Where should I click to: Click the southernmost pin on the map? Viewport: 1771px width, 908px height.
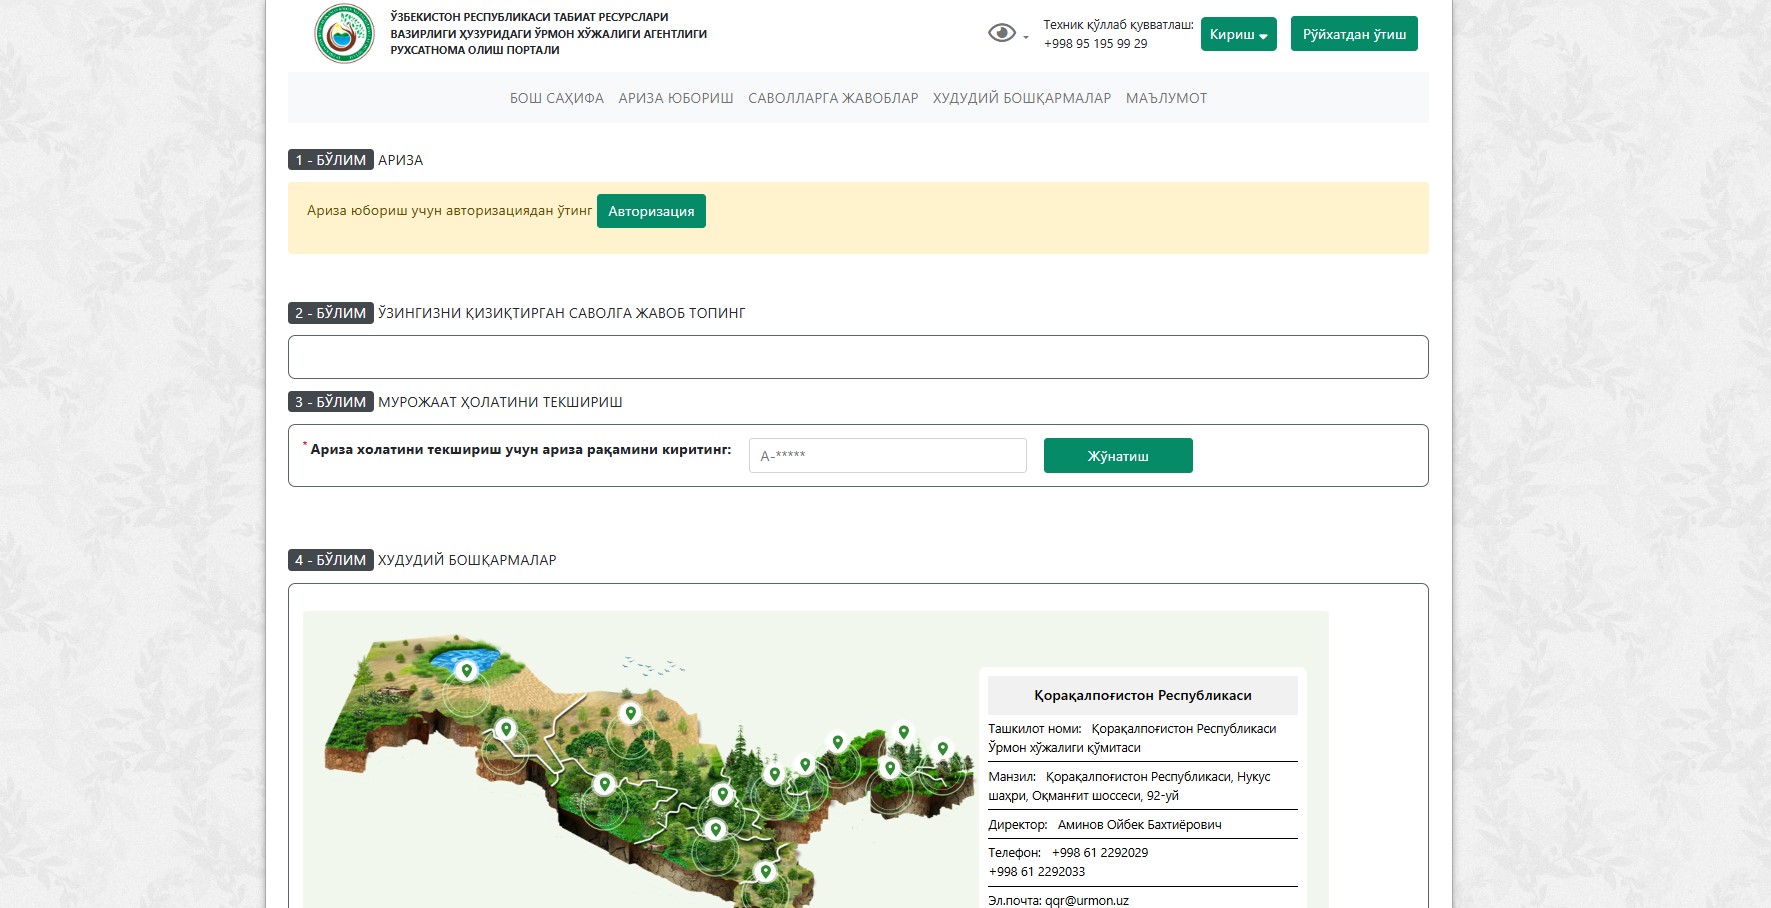765,871
